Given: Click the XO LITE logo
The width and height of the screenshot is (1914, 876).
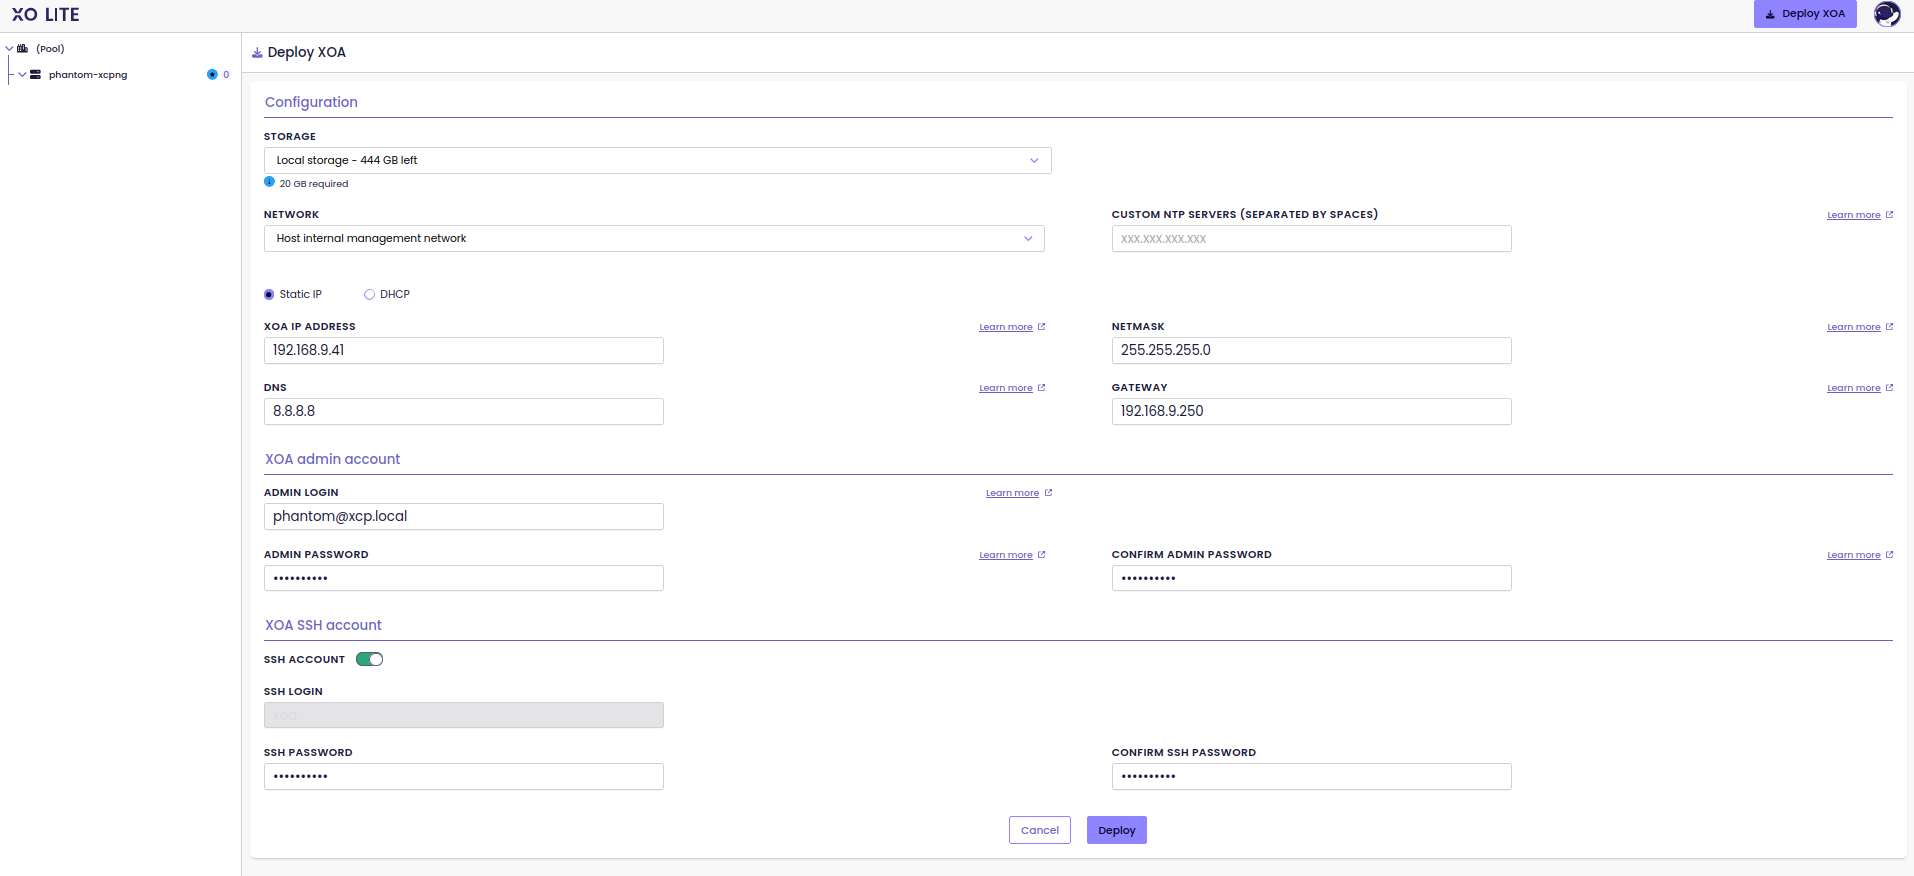Looking at the screenshot, I should (45, 15).
